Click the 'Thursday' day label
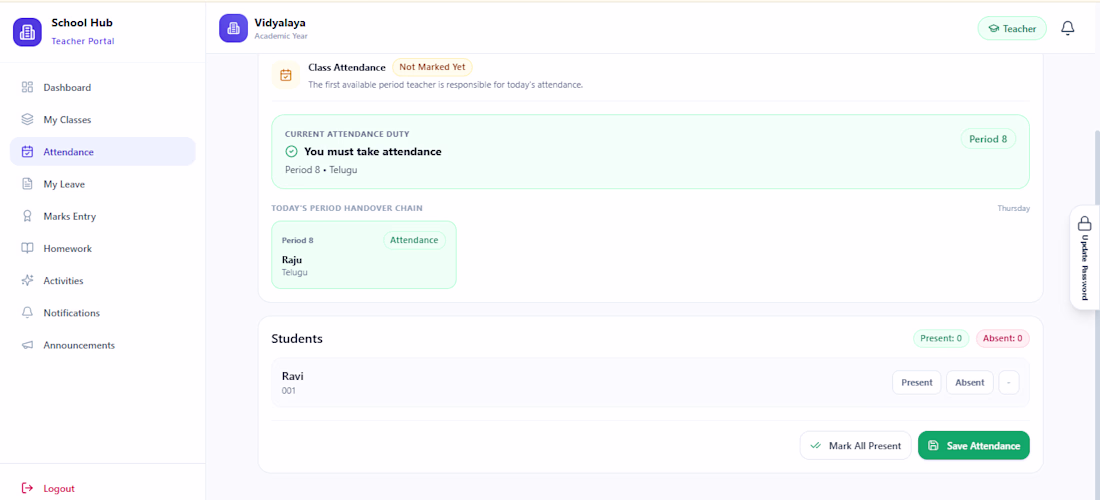1100x500 pixels. coord(1014,208)
